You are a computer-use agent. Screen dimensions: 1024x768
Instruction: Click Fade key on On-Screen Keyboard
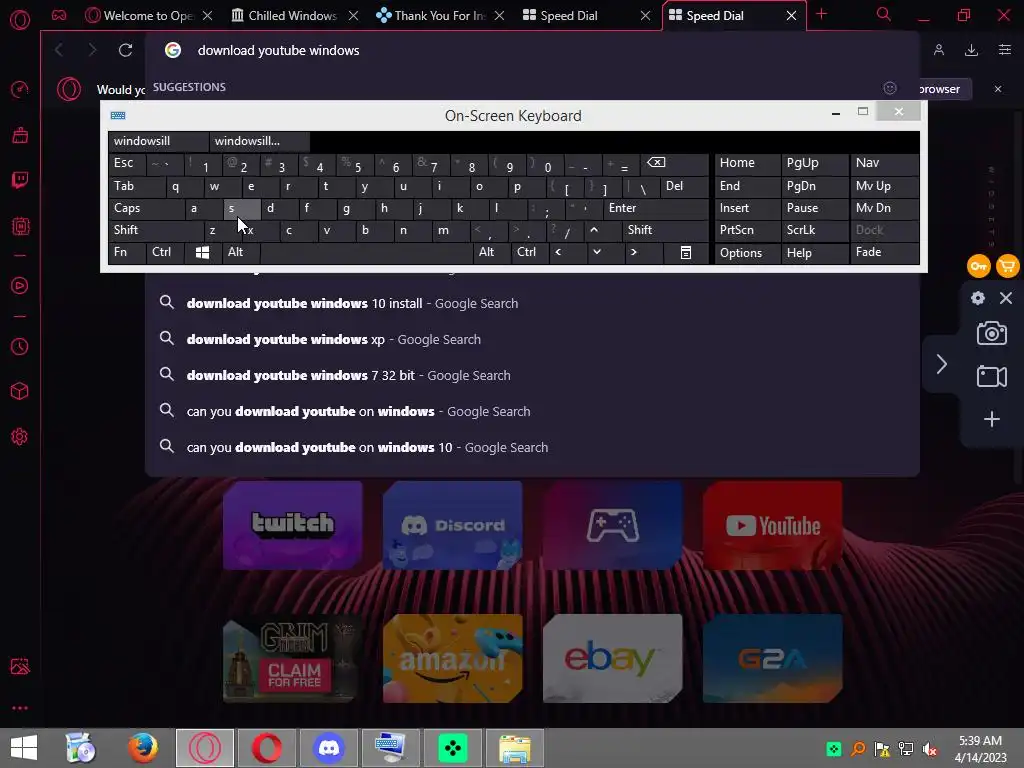click(884, 253)
